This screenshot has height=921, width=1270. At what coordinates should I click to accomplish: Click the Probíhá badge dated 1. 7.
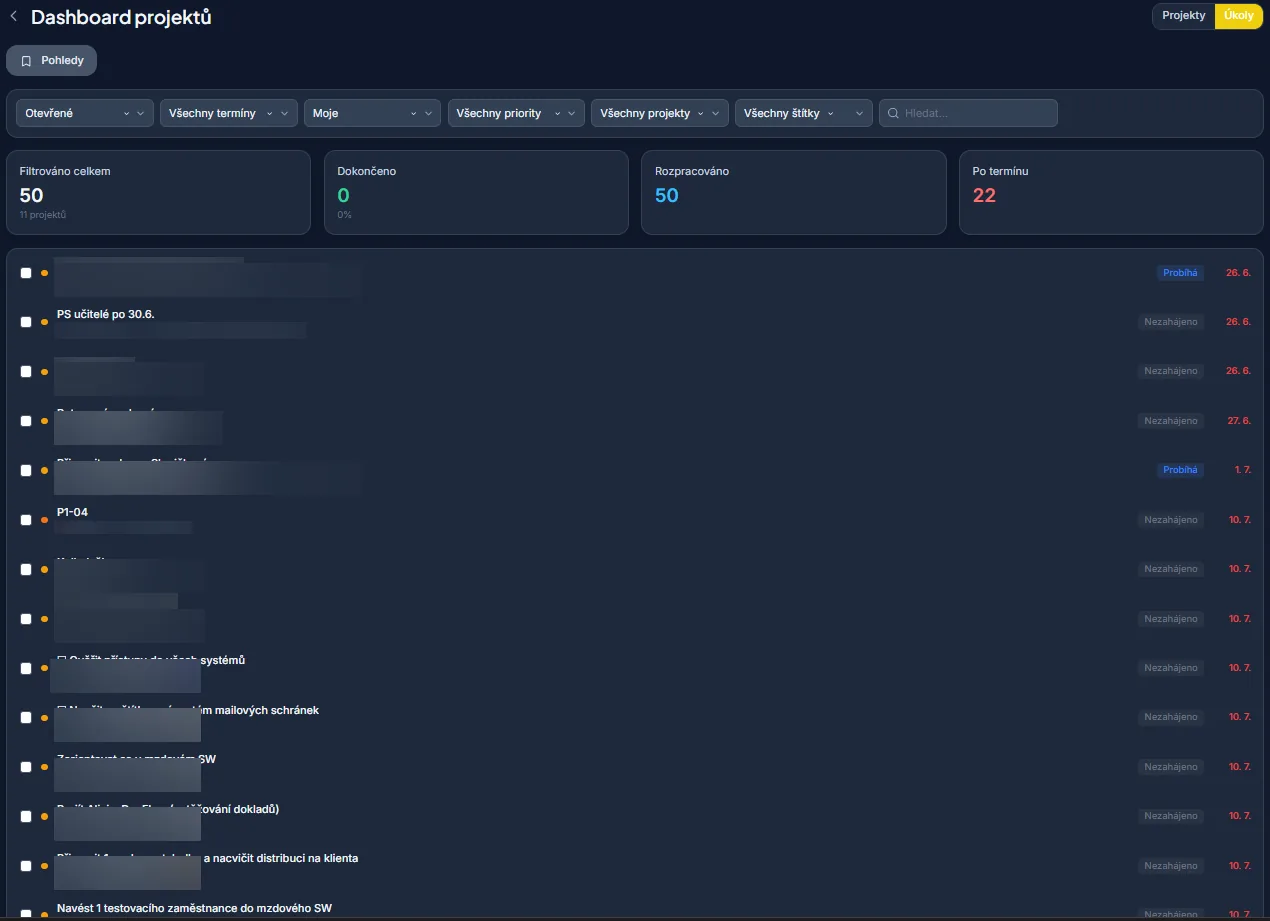coord(1180,470)
